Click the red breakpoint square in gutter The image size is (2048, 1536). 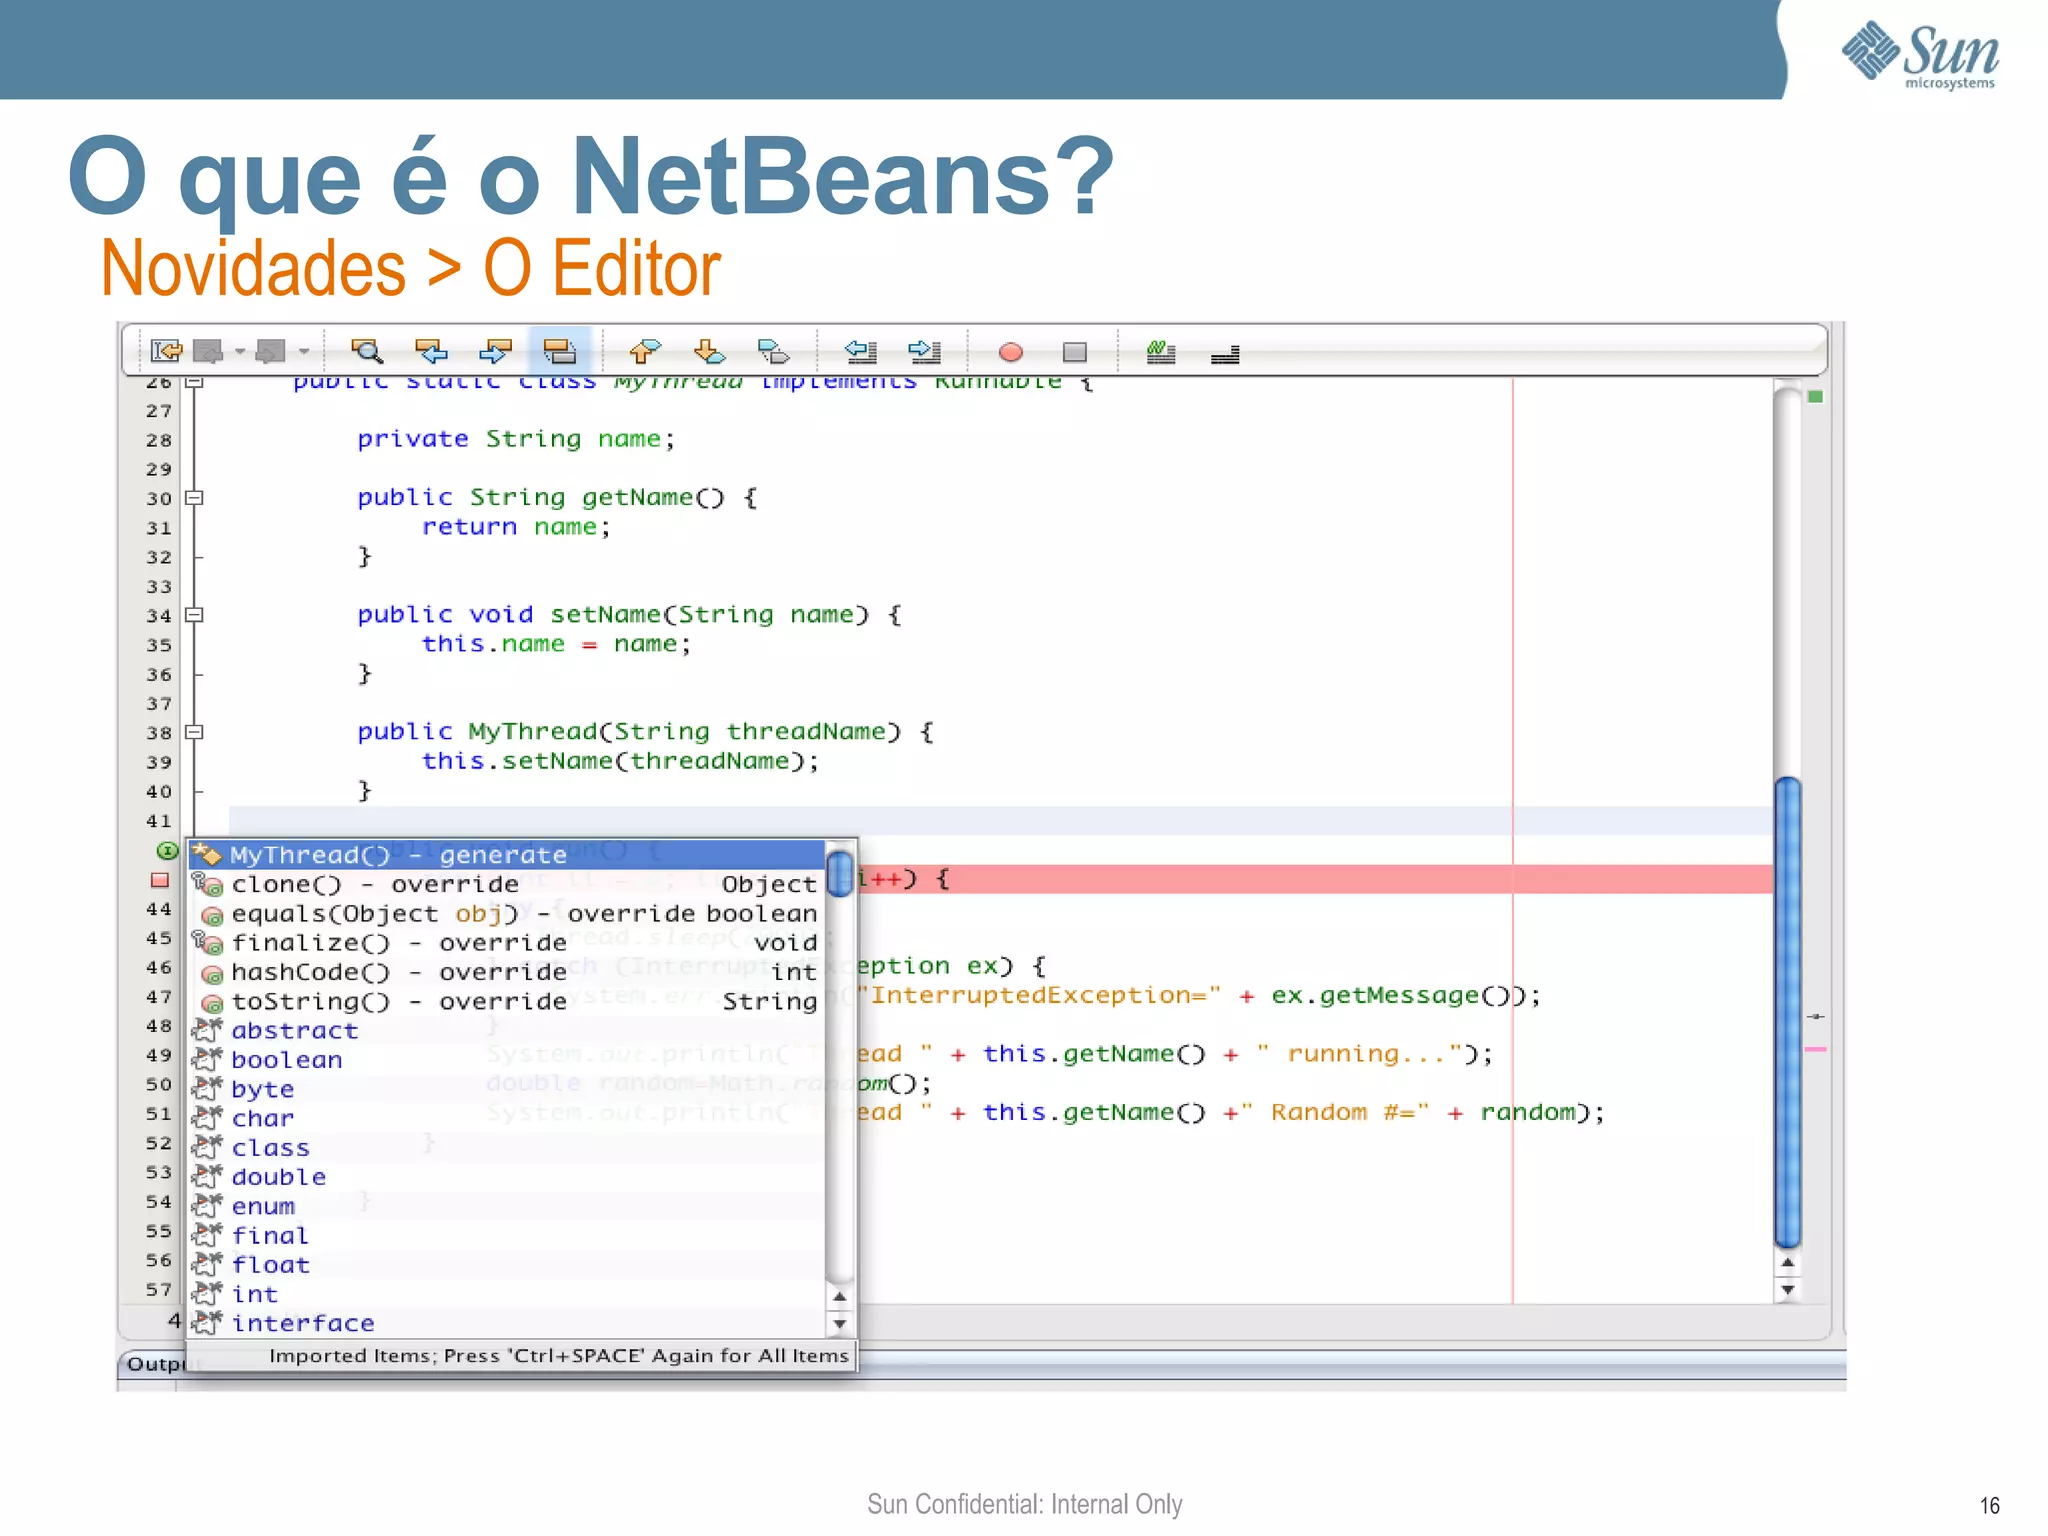pos(160,880)
